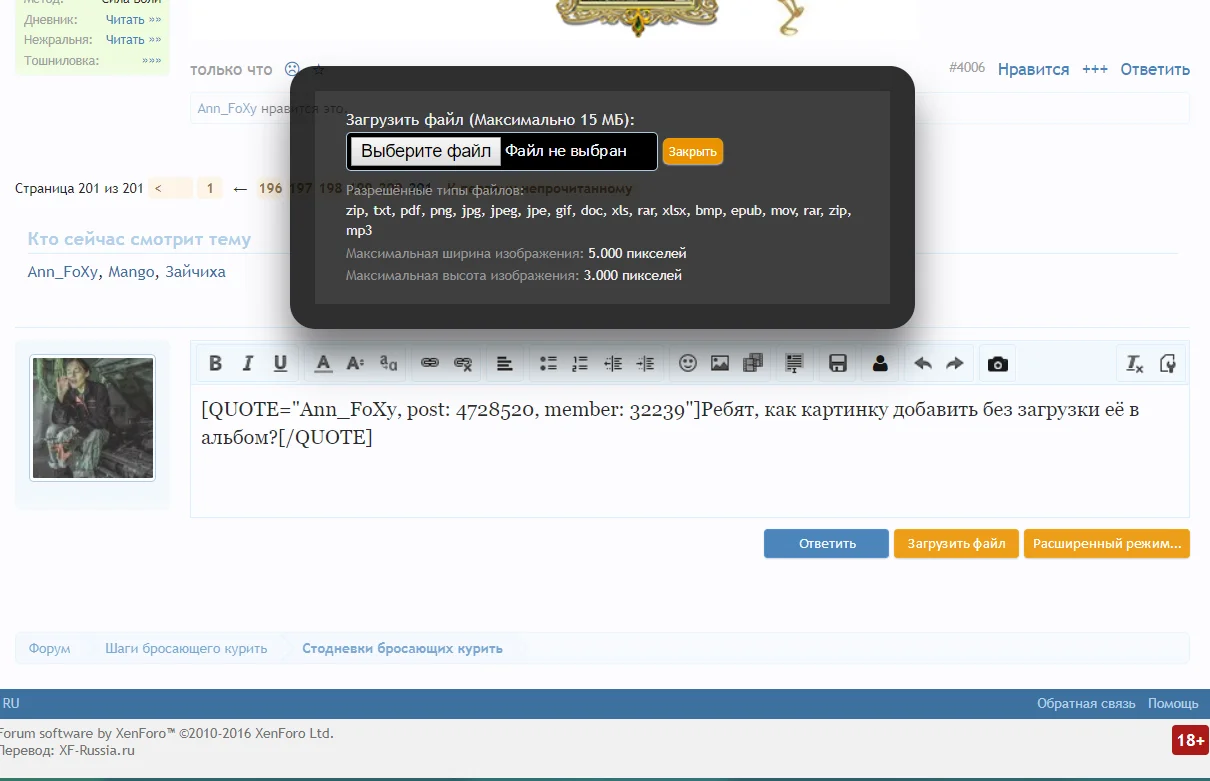Choose a file with Выберите файл
1210x781 pixels.
[424, 151]
